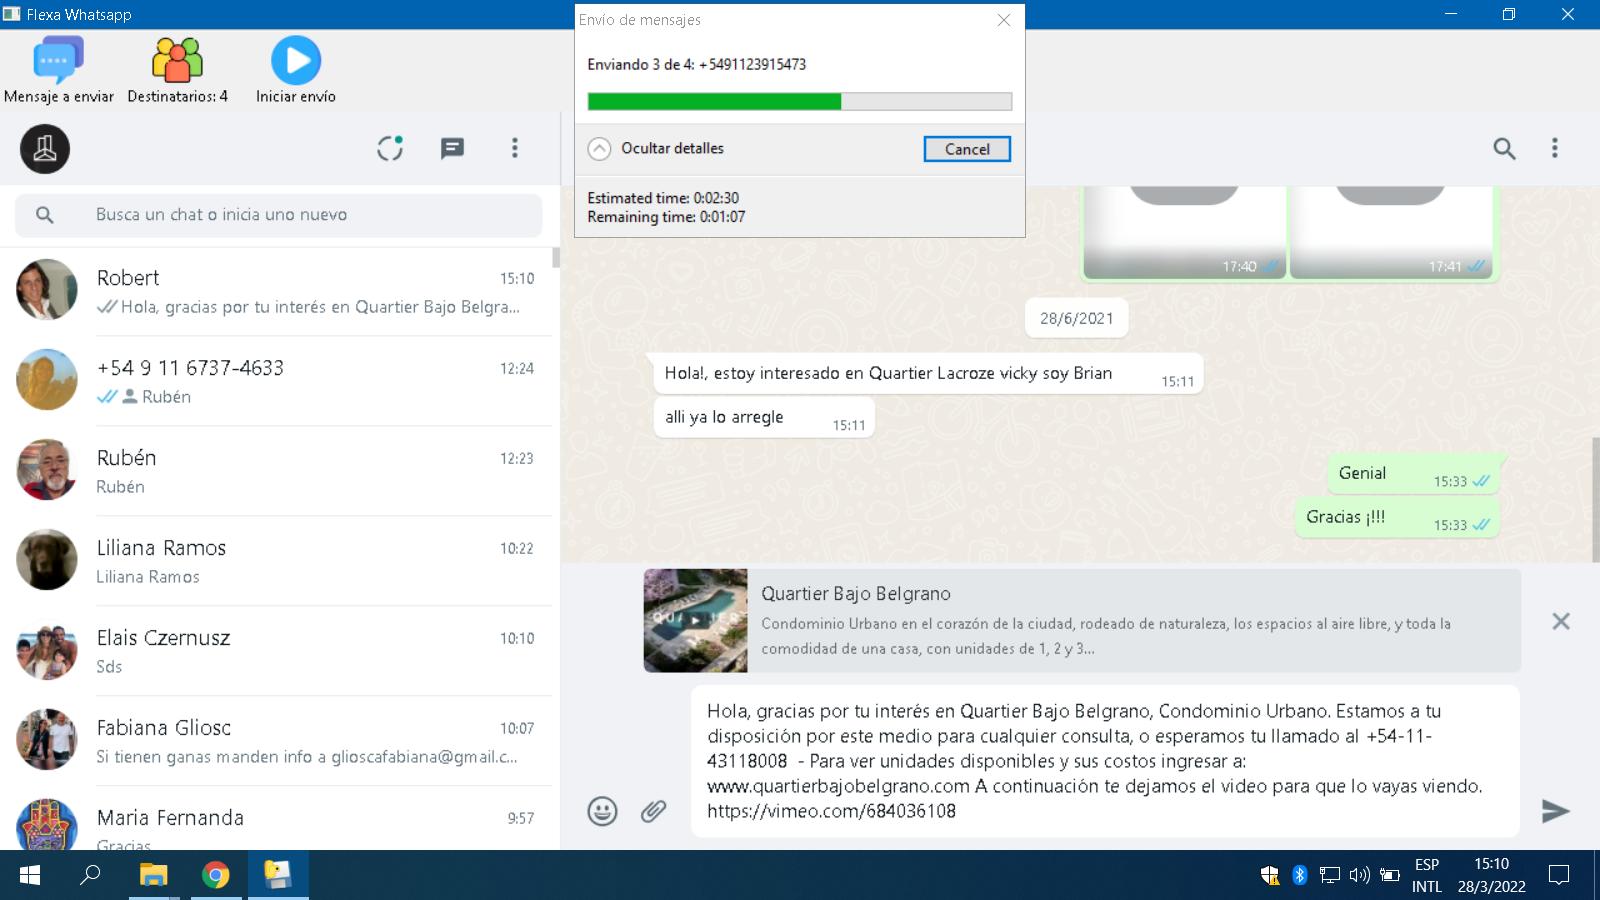Click the Flexa Whatsapp taskbar icon
The height and width of the screenshot is (900, 1600).
pyautogui.click(x=278, y=875)
